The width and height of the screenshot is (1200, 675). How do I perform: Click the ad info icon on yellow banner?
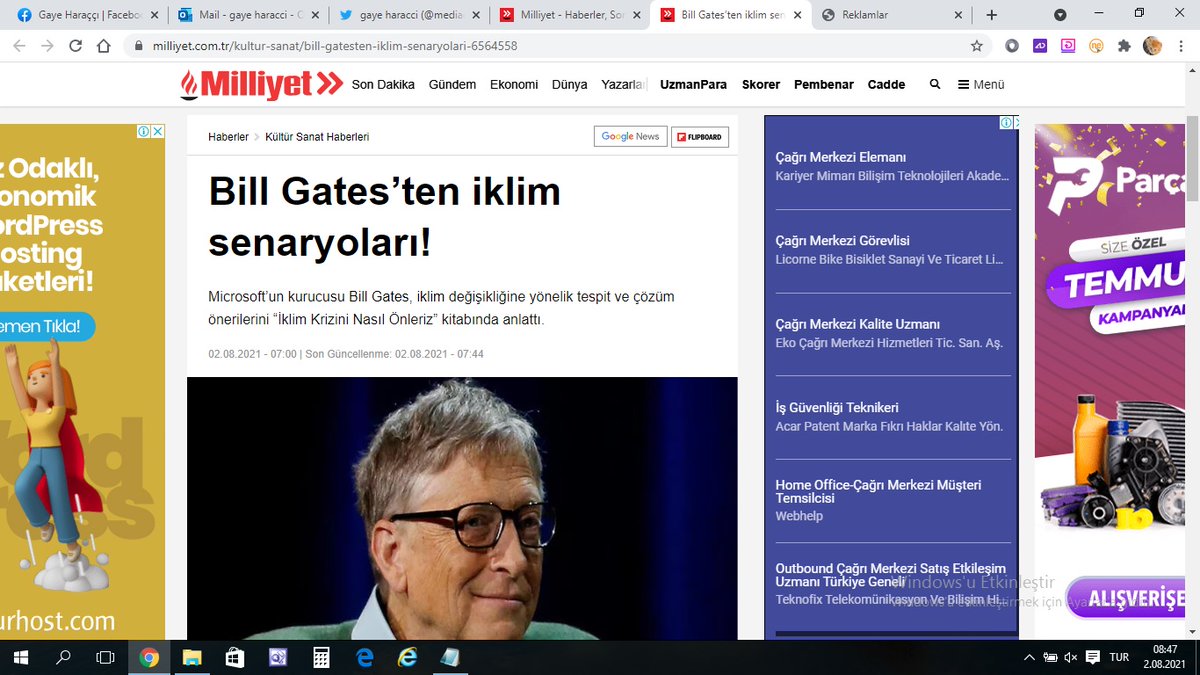144,131
